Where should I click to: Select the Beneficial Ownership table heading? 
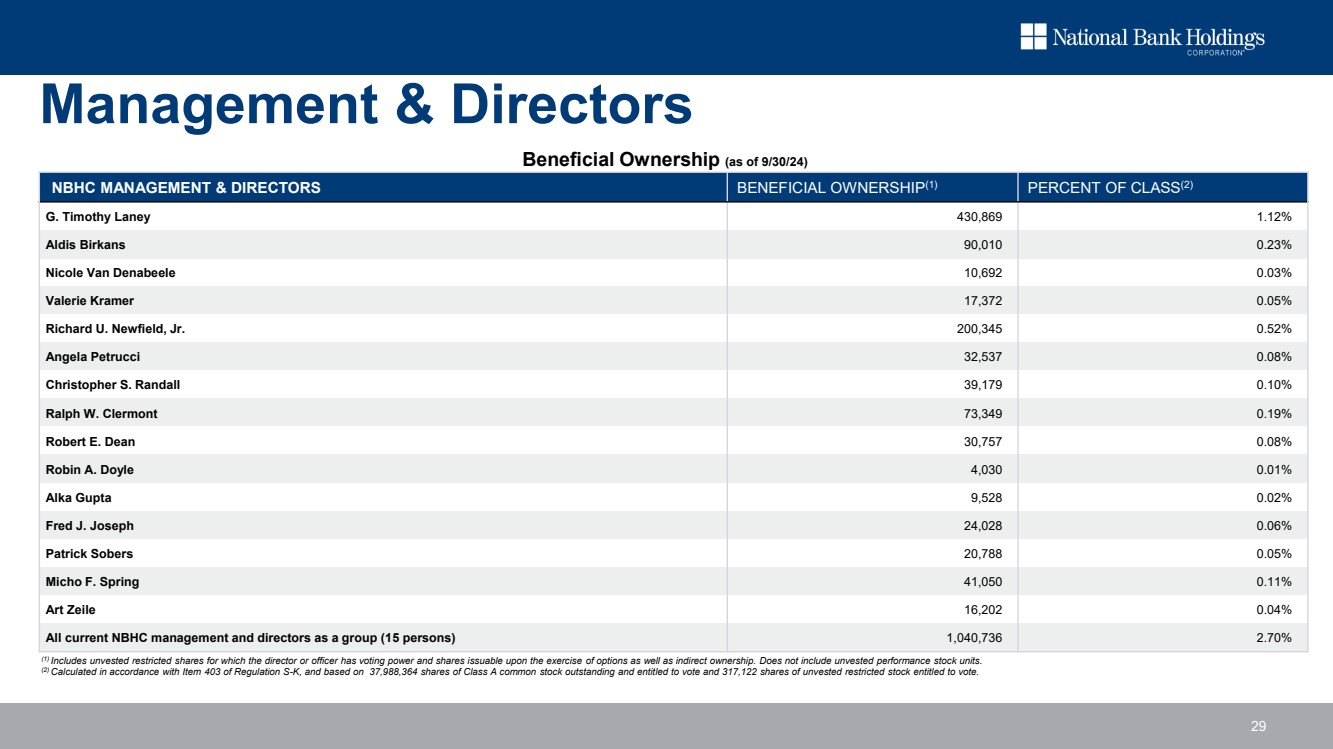pyautogui.click(x=670, y=160)
